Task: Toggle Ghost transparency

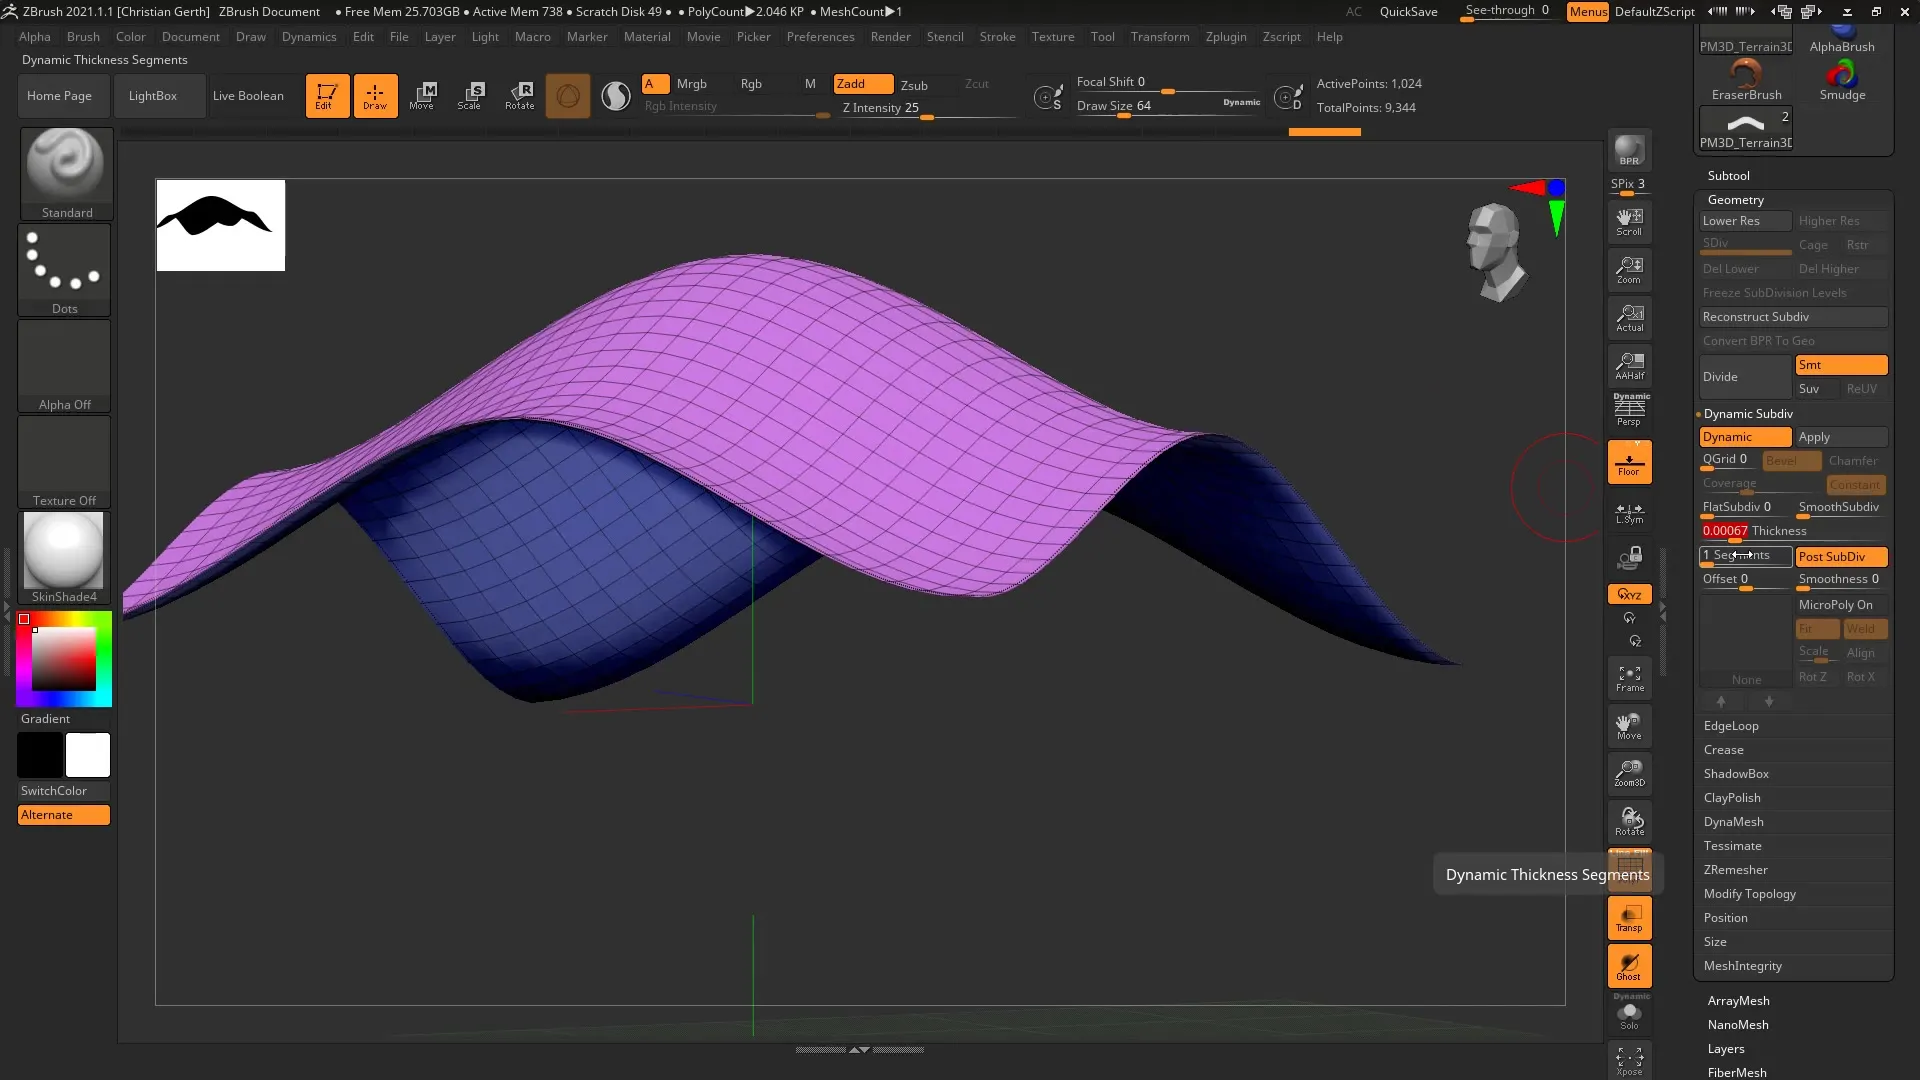Action: tap(1630, 967)
